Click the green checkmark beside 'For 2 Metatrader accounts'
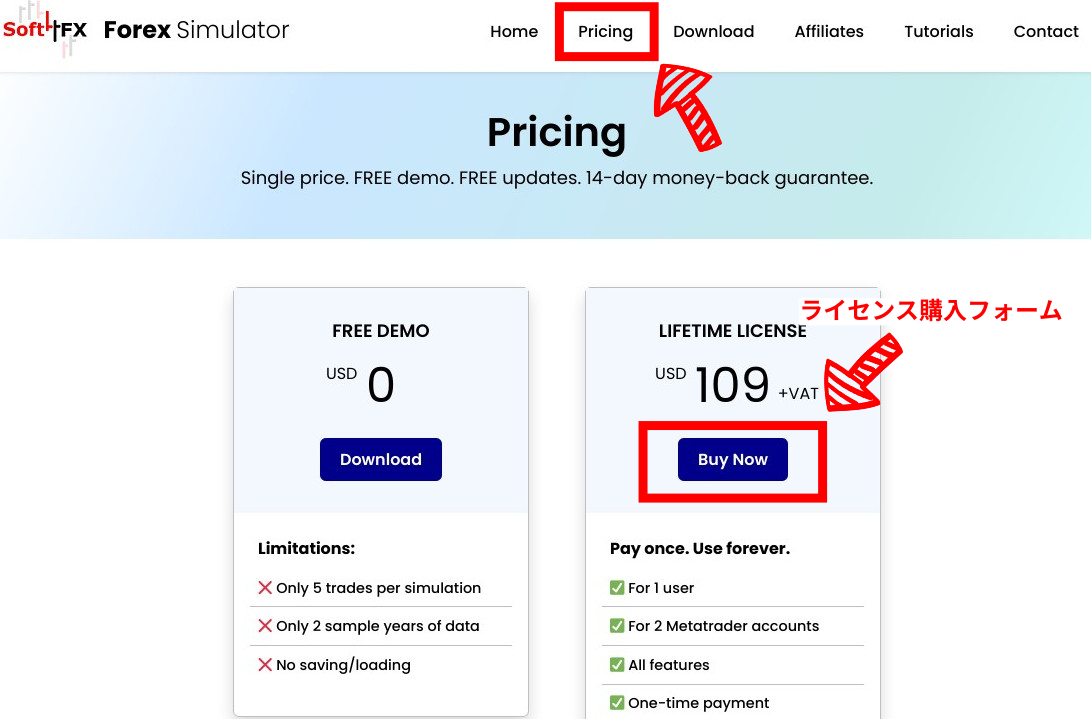Viewport: 1091px width, 719px height. 617,626
